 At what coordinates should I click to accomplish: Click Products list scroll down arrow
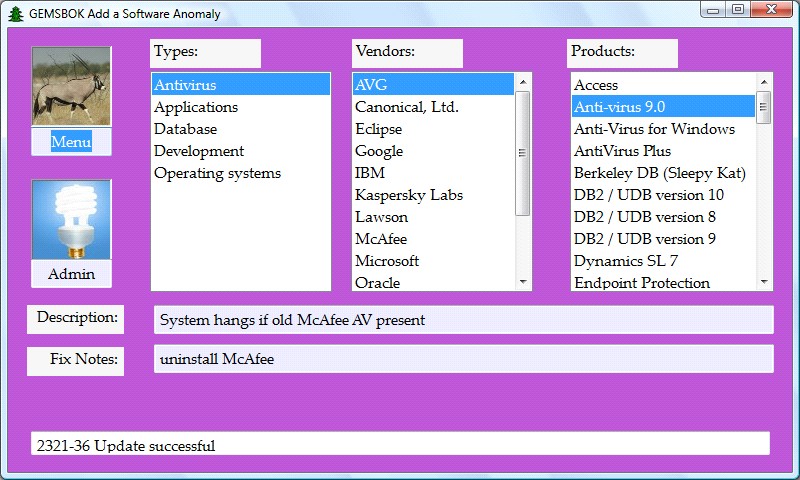tap(764, 282)
